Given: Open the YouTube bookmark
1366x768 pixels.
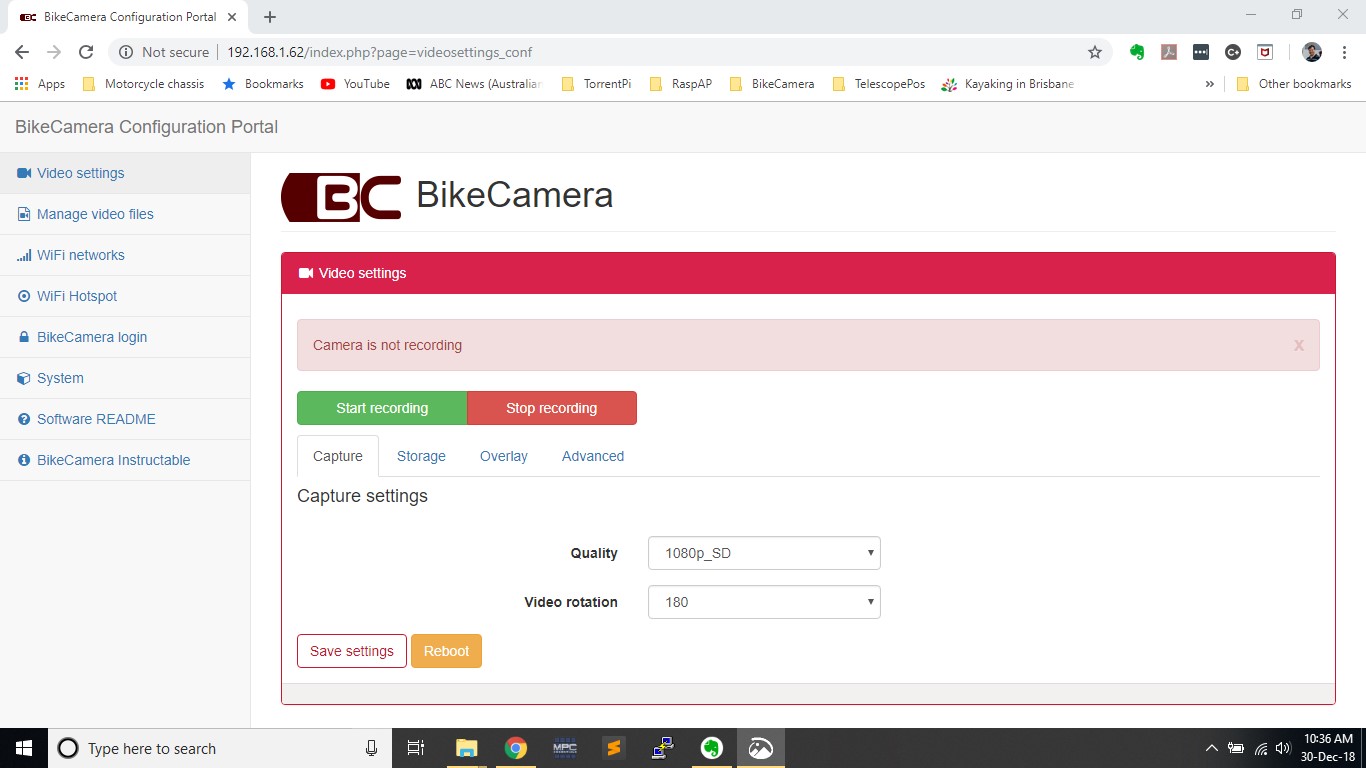Looking at the screenshot, I should [355, 84].
